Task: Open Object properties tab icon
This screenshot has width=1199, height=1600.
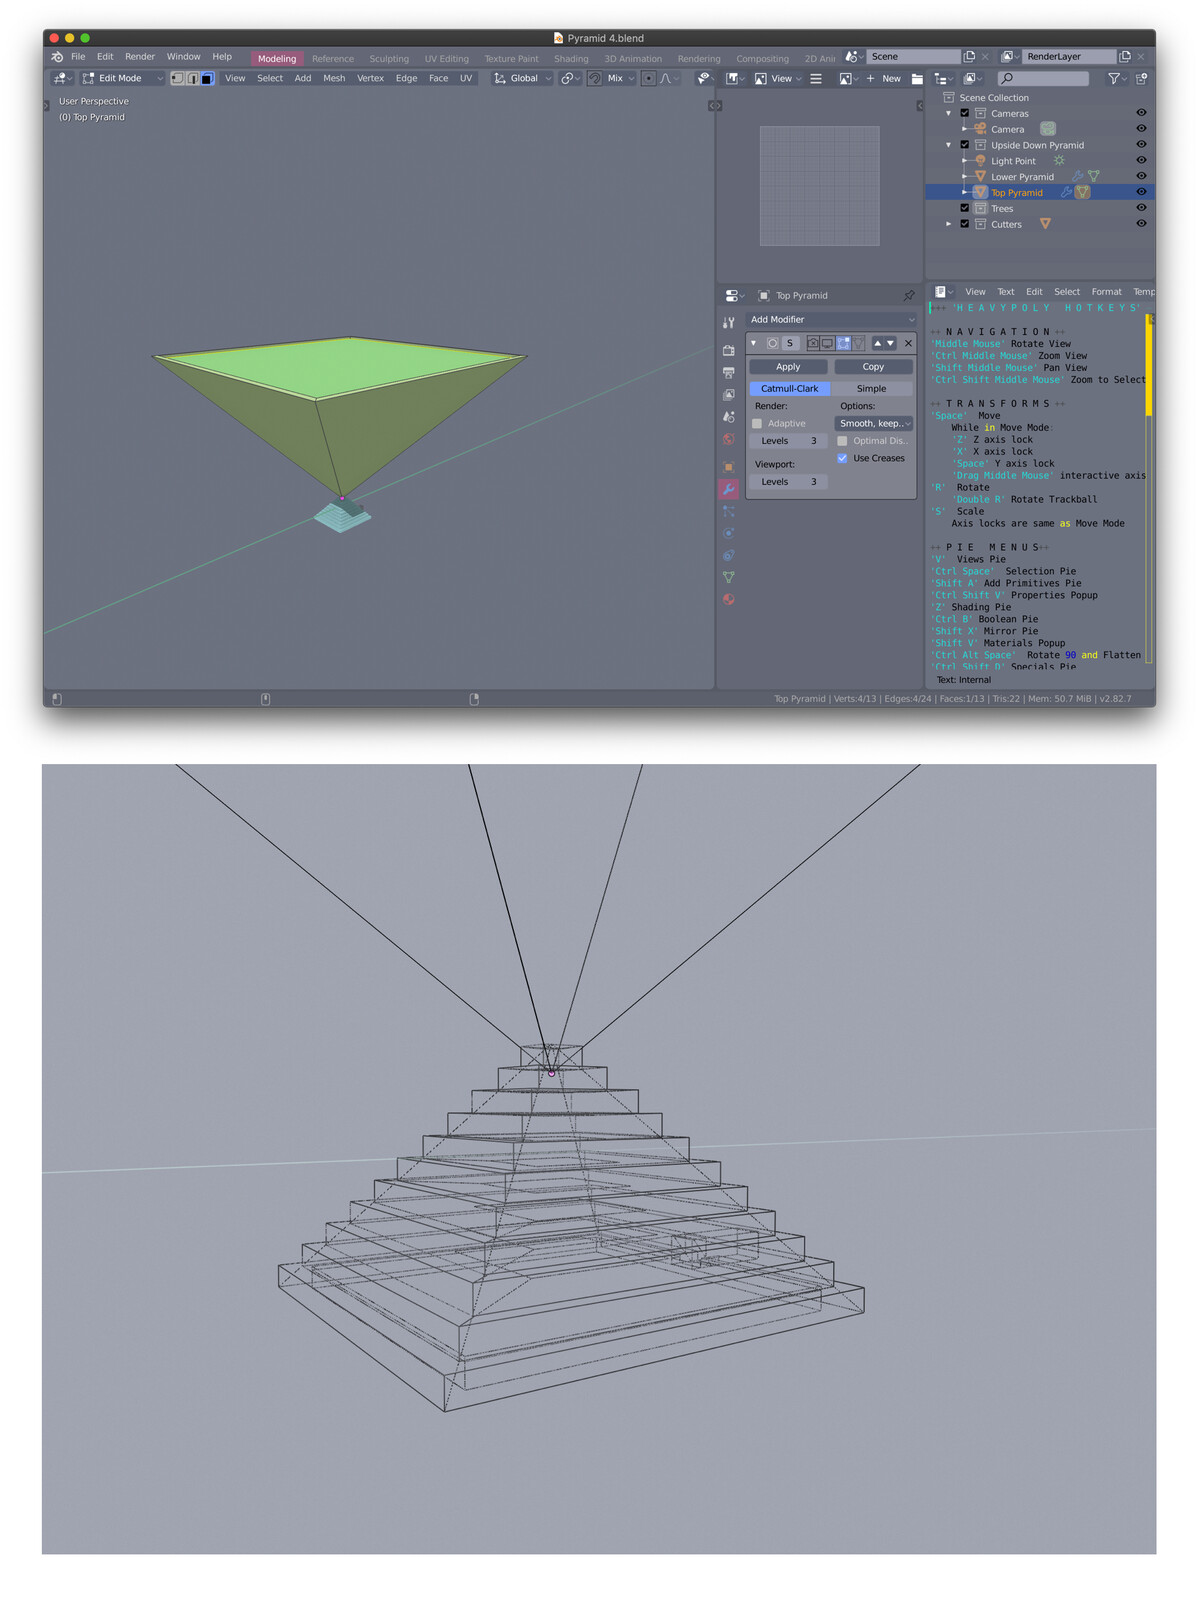Action: (x=728, y=467)
